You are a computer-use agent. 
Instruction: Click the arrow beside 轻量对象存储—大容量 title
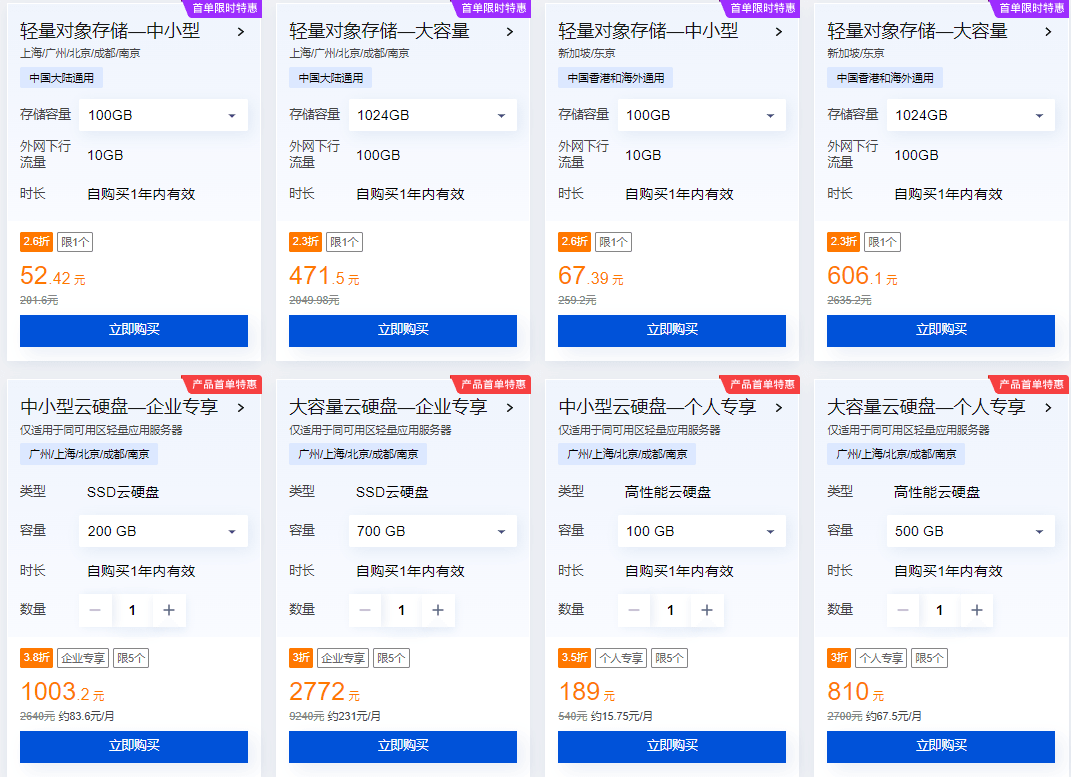(510, 32)
